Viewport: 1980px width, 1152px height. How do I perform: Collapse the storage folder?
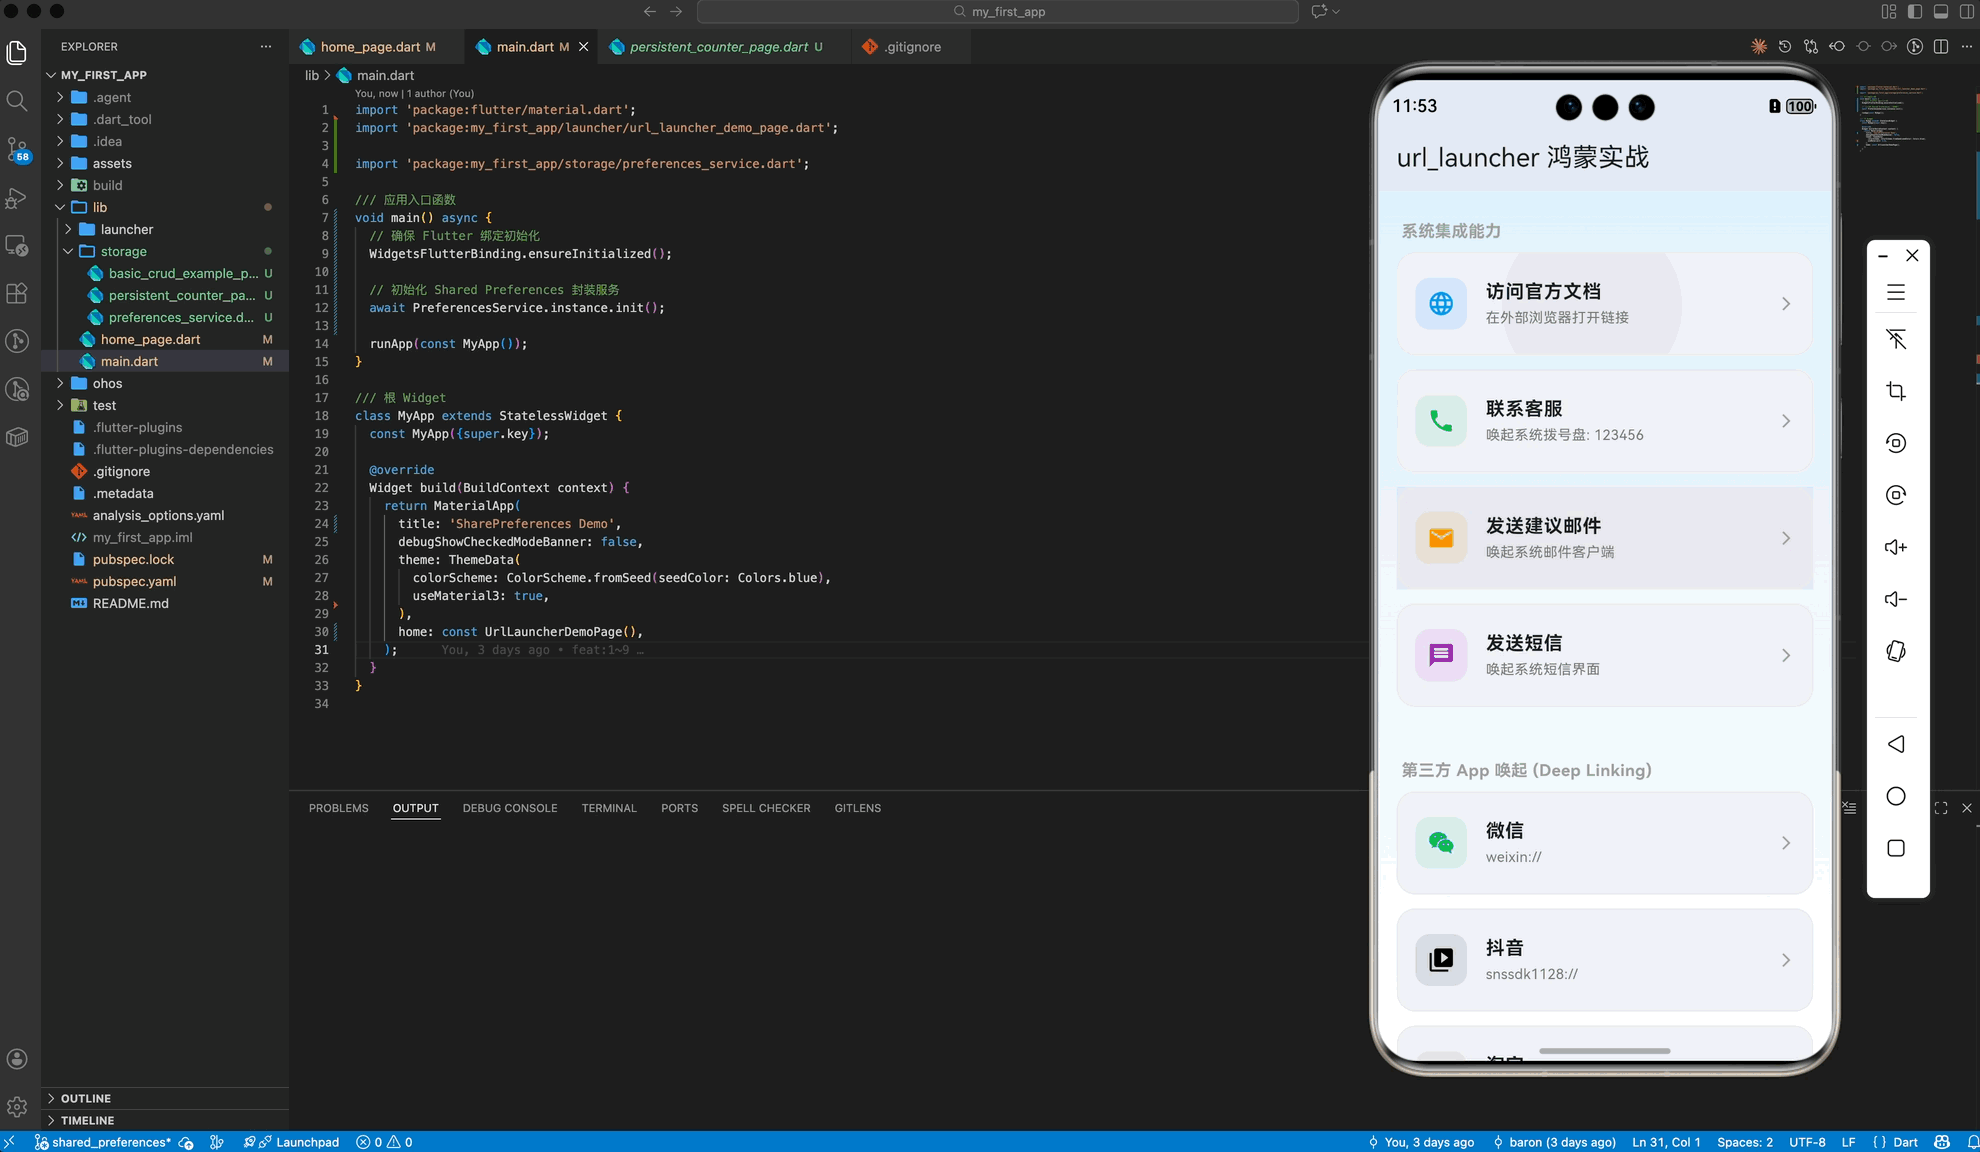[x=123, y=251]
